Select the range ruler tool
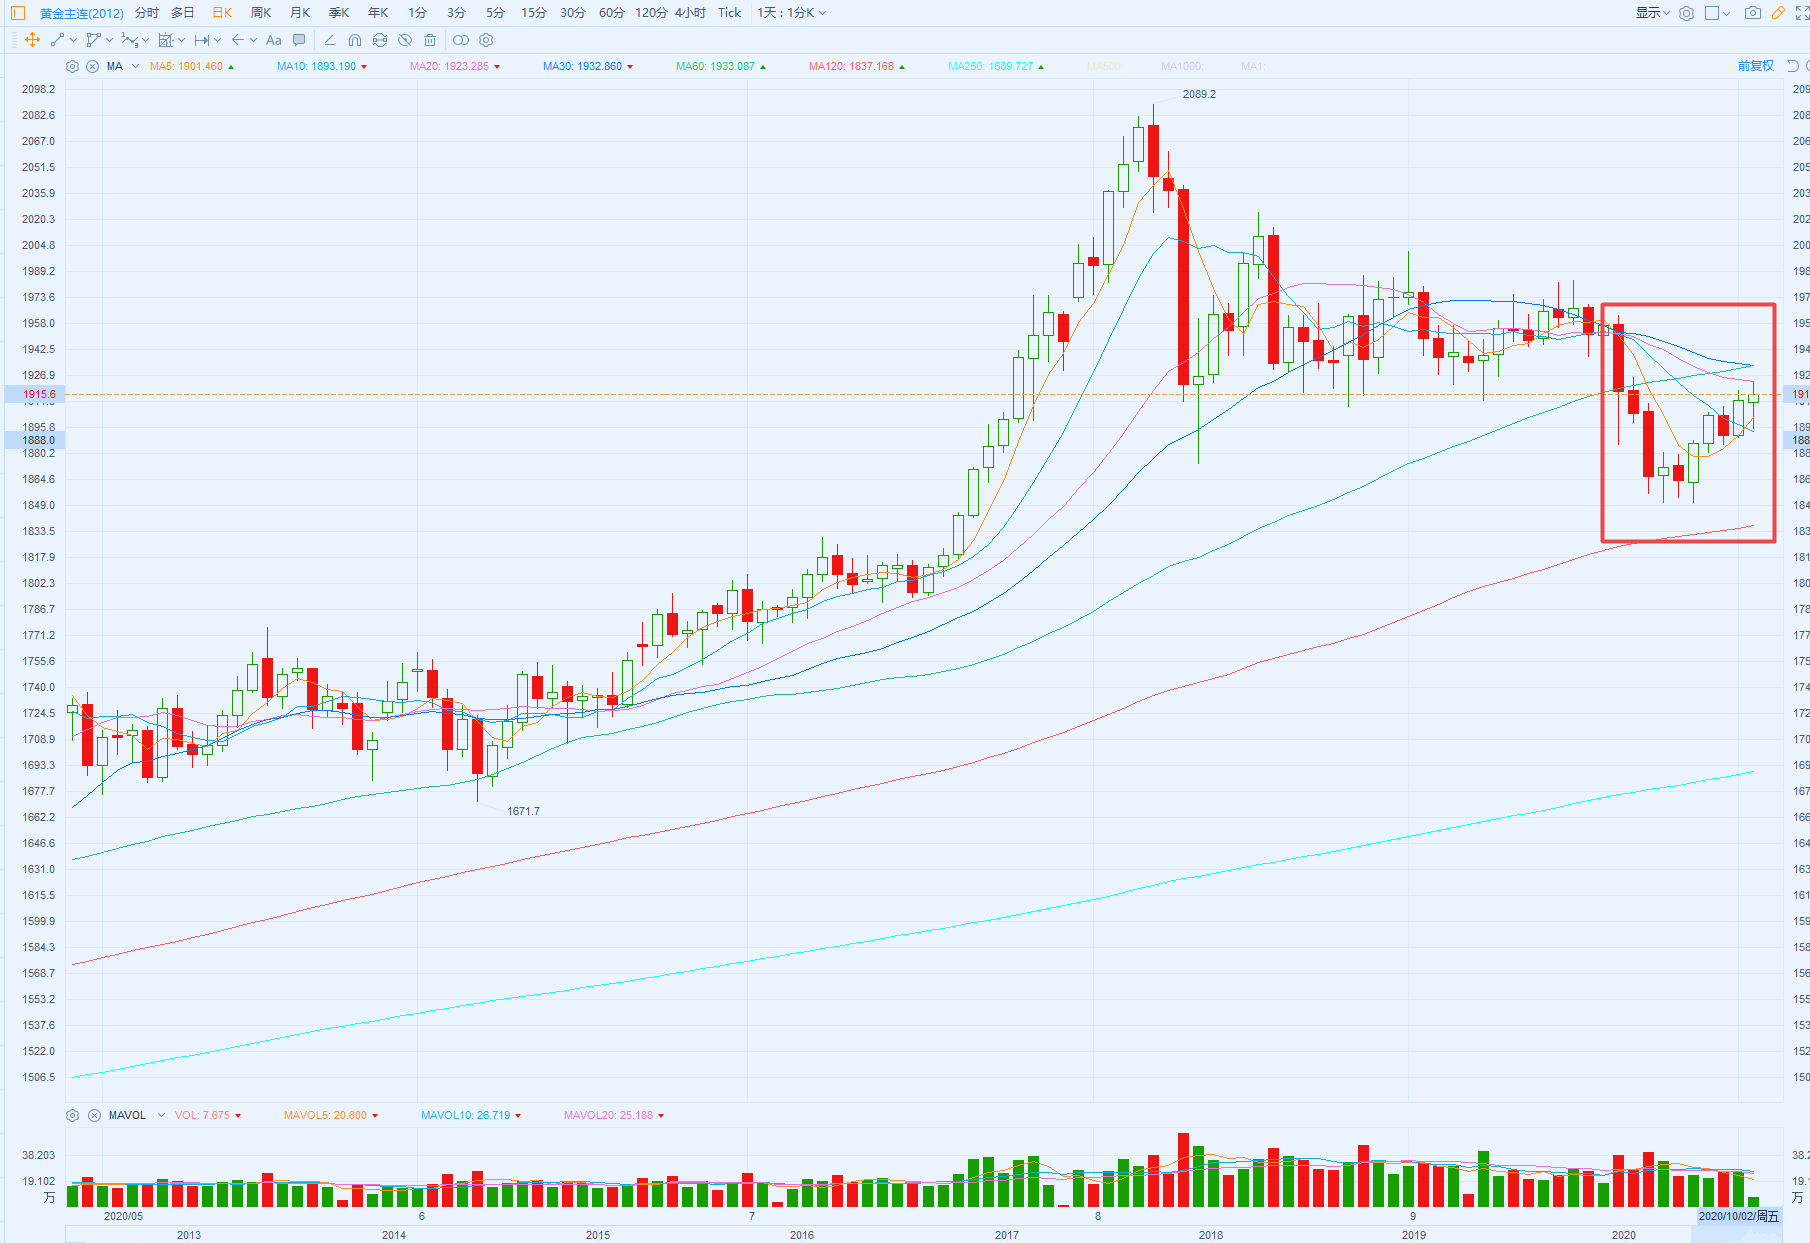 click(x=202, y=40)
